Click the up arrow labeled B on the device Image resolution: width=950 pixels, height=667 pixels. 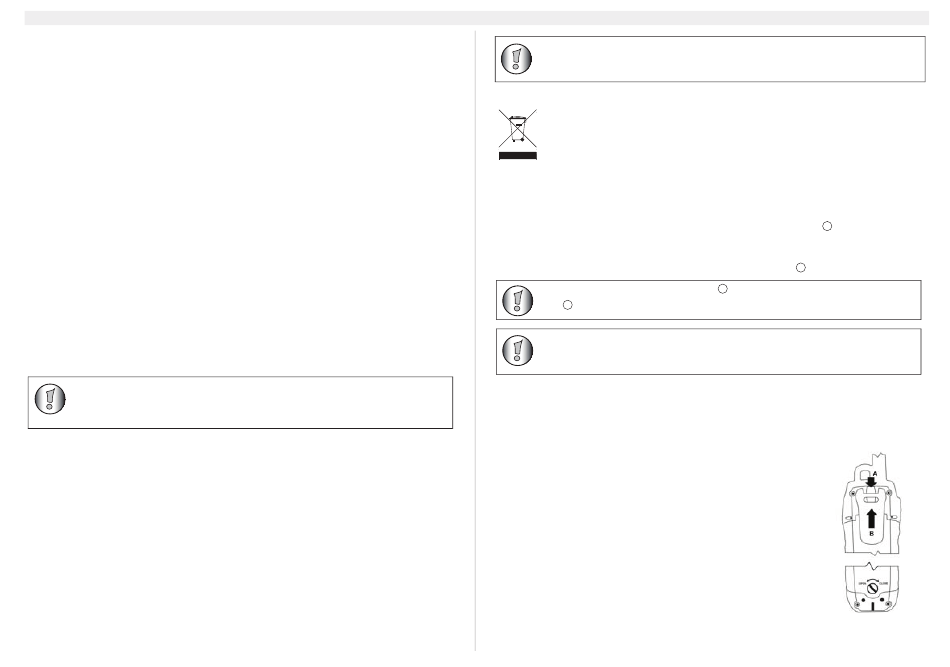click(x=871, y=517)
